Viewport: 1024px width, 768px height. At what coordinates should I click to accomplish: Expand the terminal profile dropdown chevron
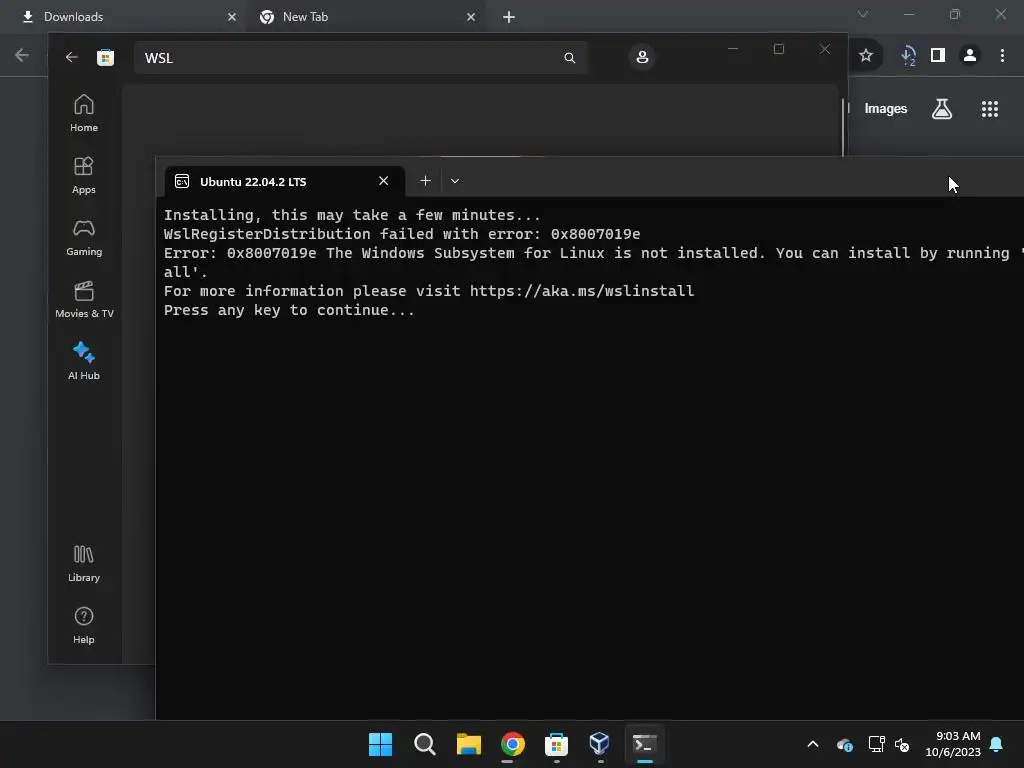click(455, 181)
